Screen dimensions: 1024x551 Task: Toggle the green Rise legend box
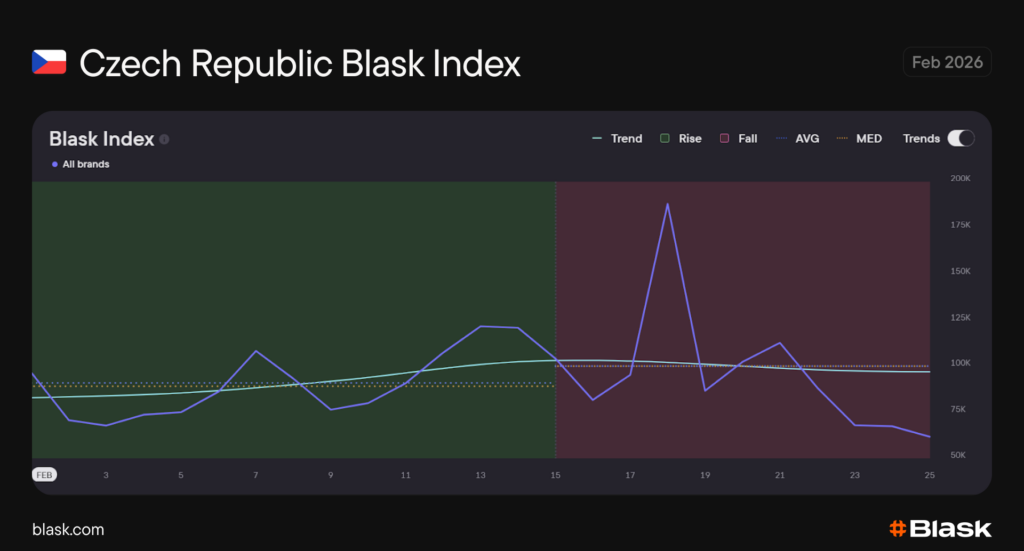[664, 139]
